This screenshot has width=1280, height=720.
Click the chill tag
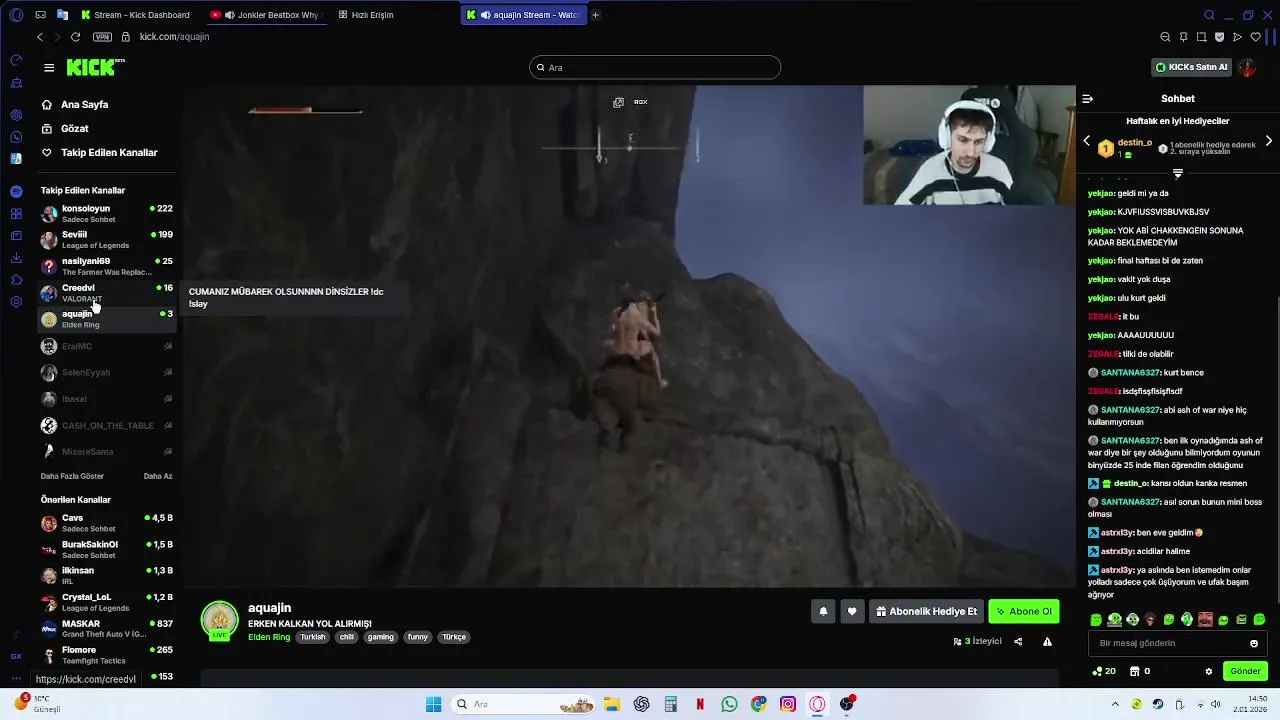click(347, 637)
